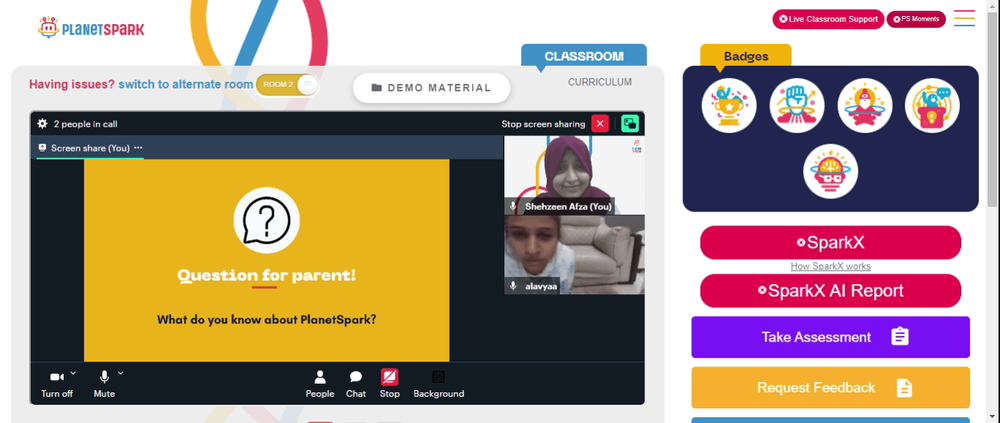Open the DEMO MATERIAL folder button
Screen dimensions: 1000x423
[431, 88]
